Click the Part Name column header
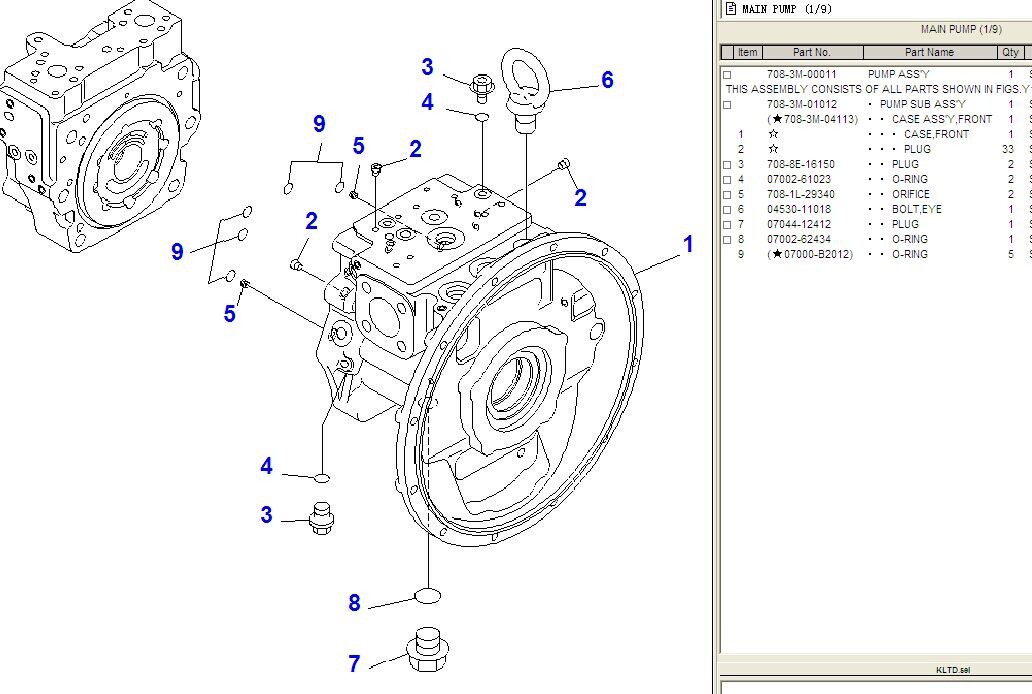Viewport: 1032px width, 694px height. [x=929, y=52]
